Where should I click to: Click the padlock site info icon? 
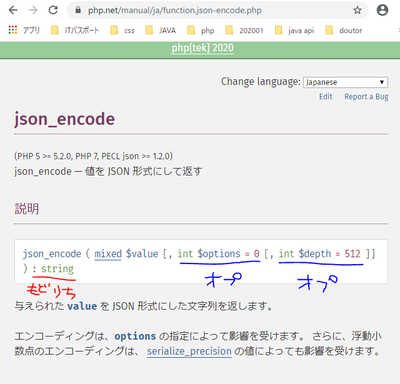click(78, 10)
